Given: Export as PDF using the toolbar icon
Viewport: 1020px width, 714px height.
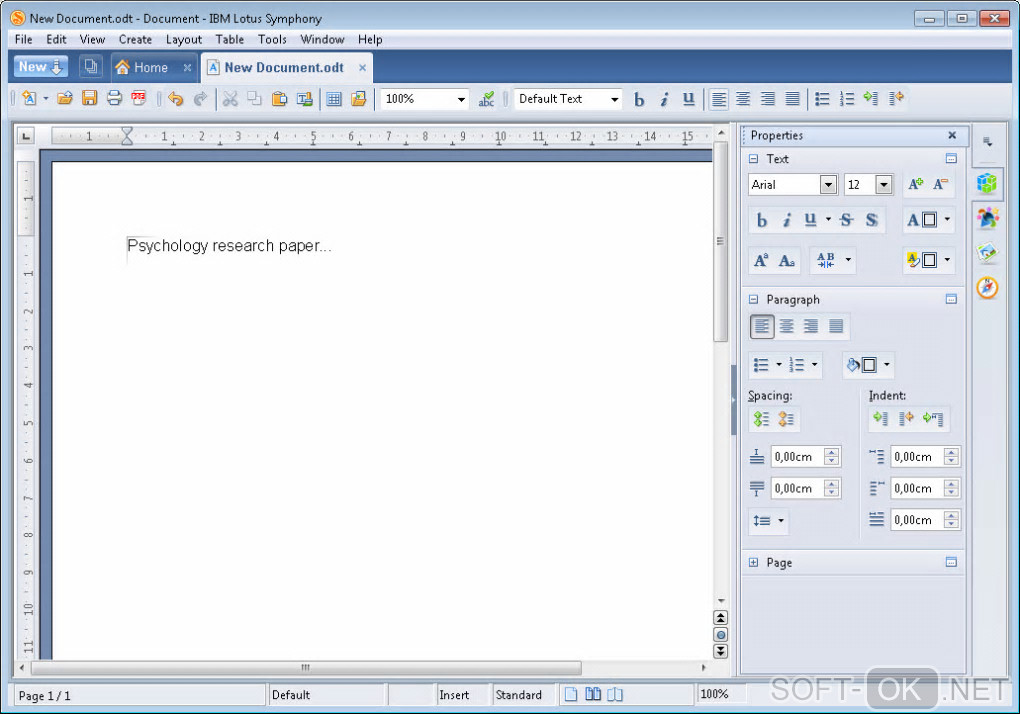Looking at the screenshot, I should pos(139,99).
